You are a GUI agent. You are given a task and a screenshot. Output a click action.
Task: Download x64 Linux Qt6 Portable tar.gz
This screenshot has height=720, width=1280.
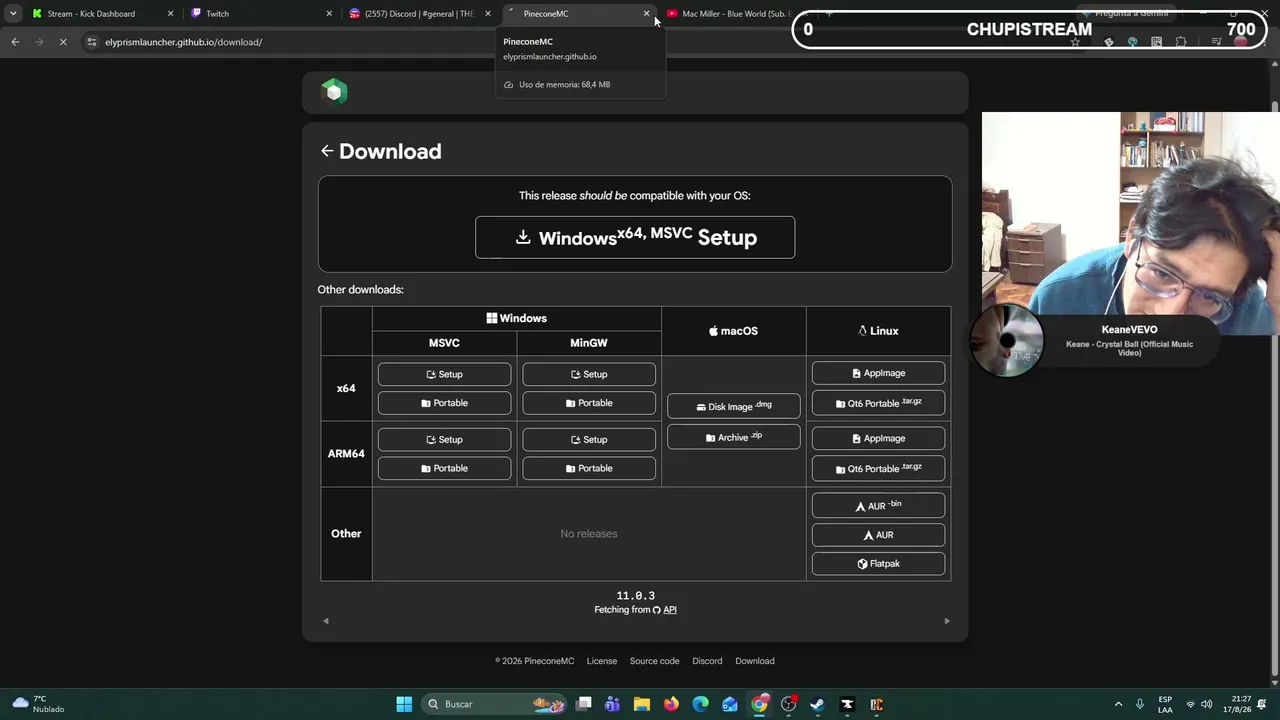[878, 403]
